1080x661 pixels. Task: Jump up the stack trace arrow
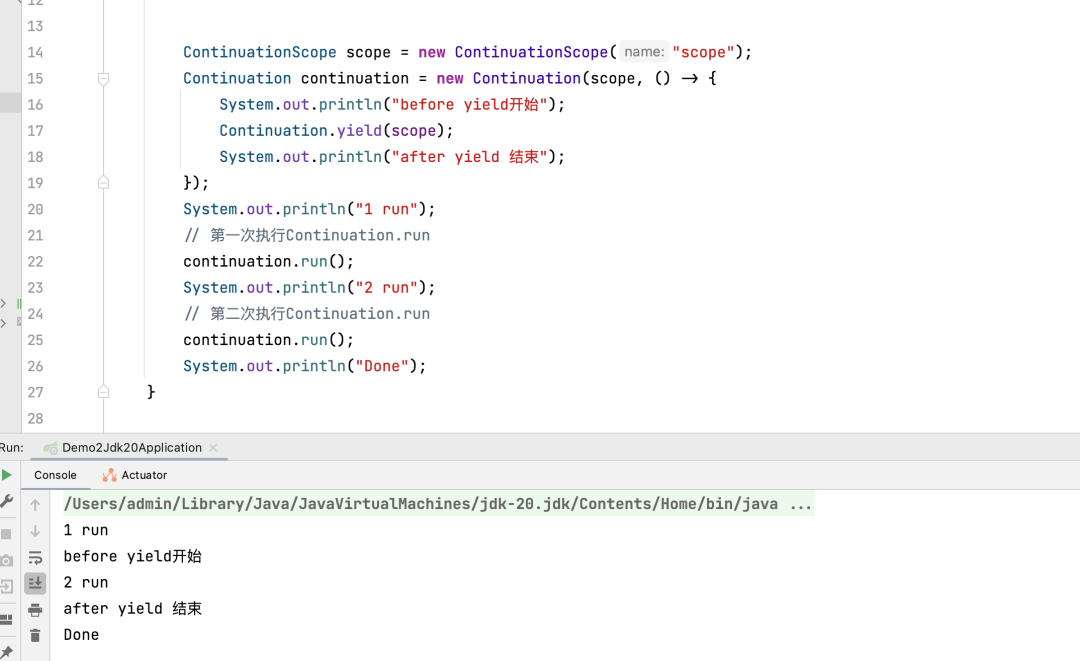35,505
